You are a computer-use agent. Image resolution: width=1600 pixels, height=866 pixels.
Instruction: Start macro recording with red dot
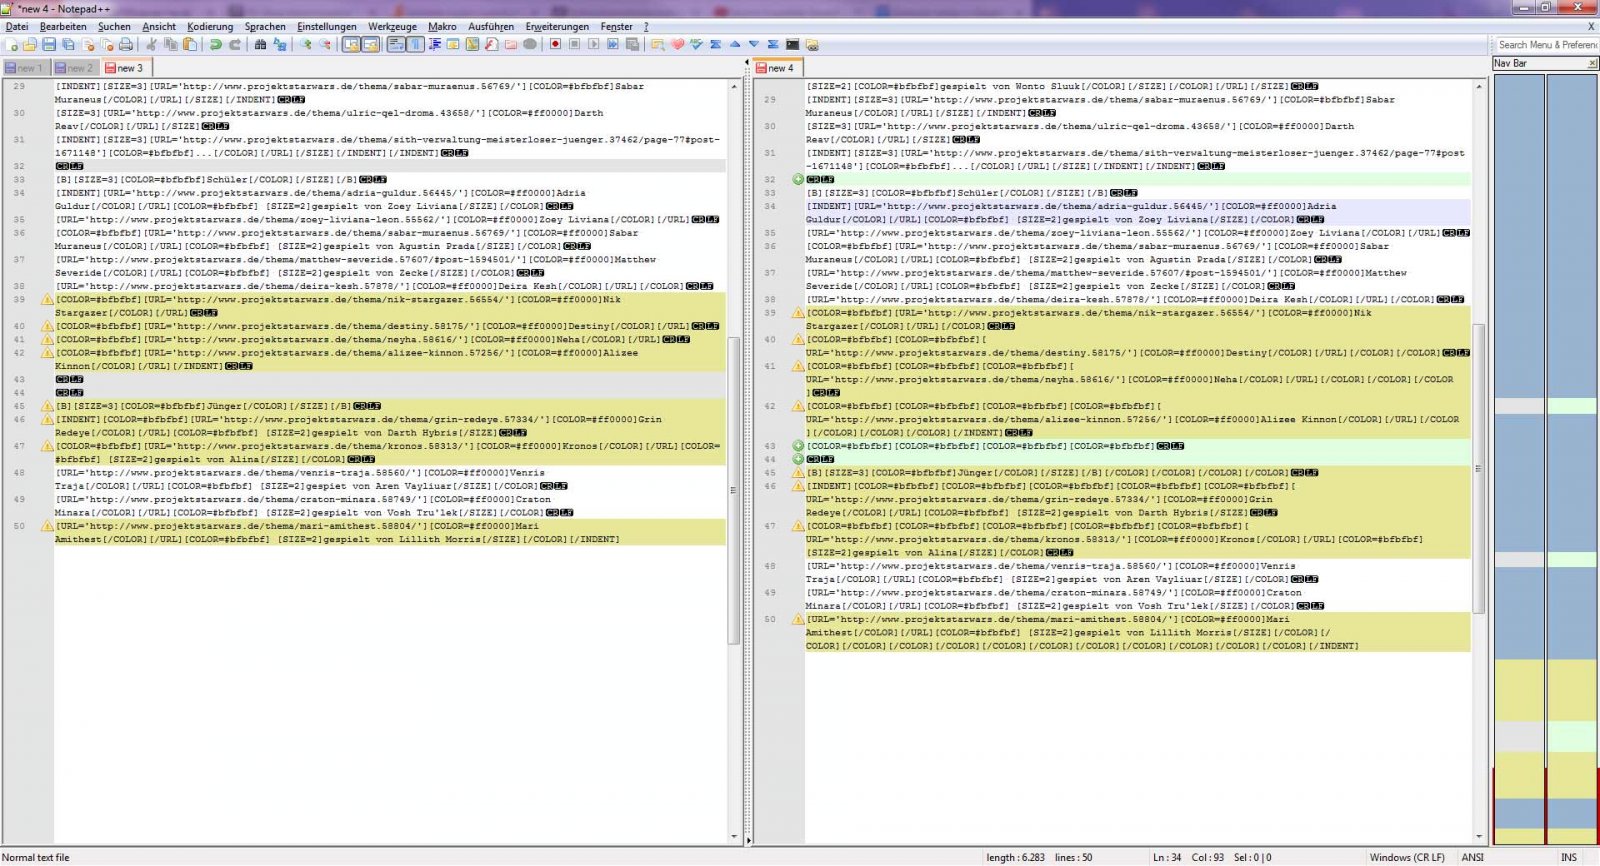[x=555, y=44]
